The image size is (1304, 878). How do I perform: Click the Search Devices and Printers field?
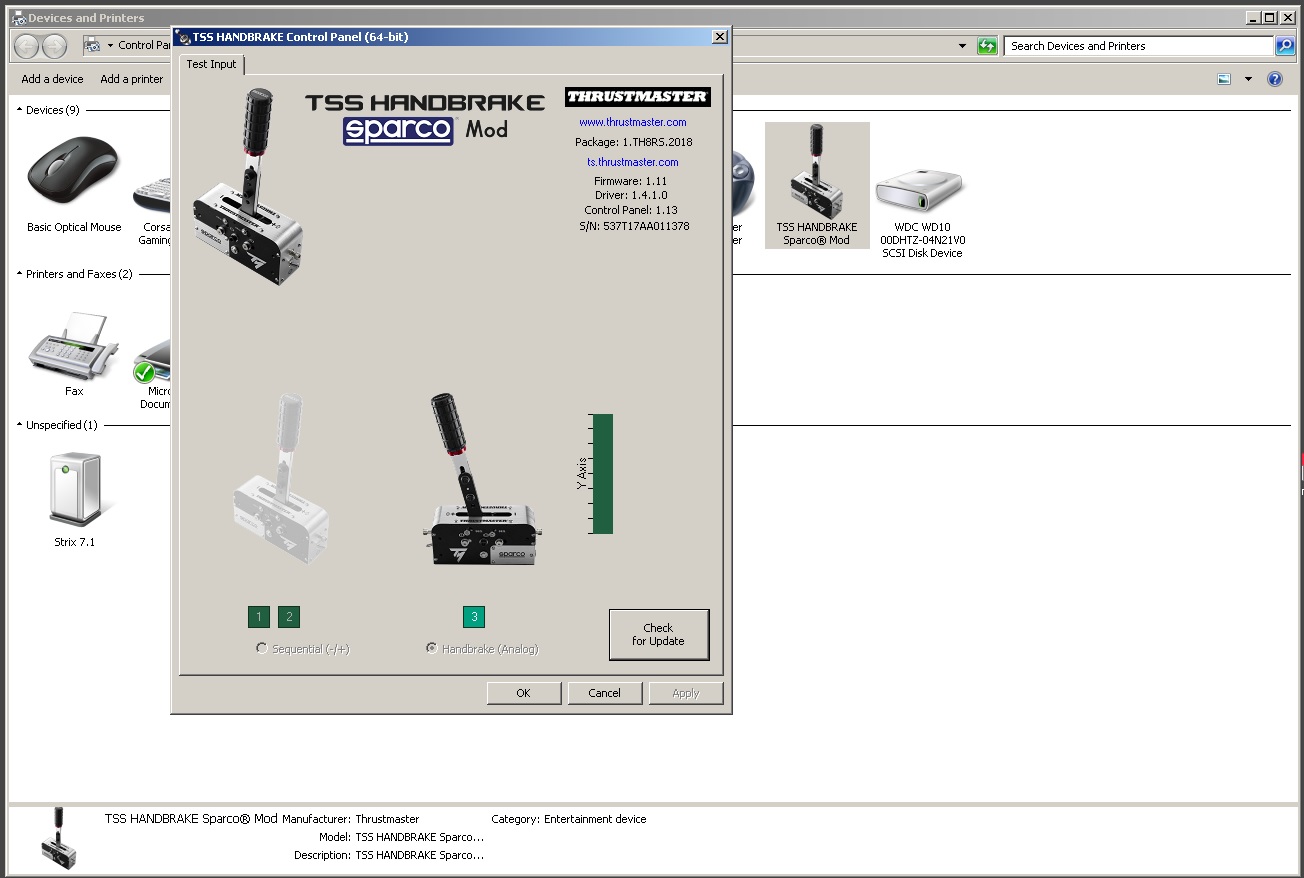tap(1139, 46)
